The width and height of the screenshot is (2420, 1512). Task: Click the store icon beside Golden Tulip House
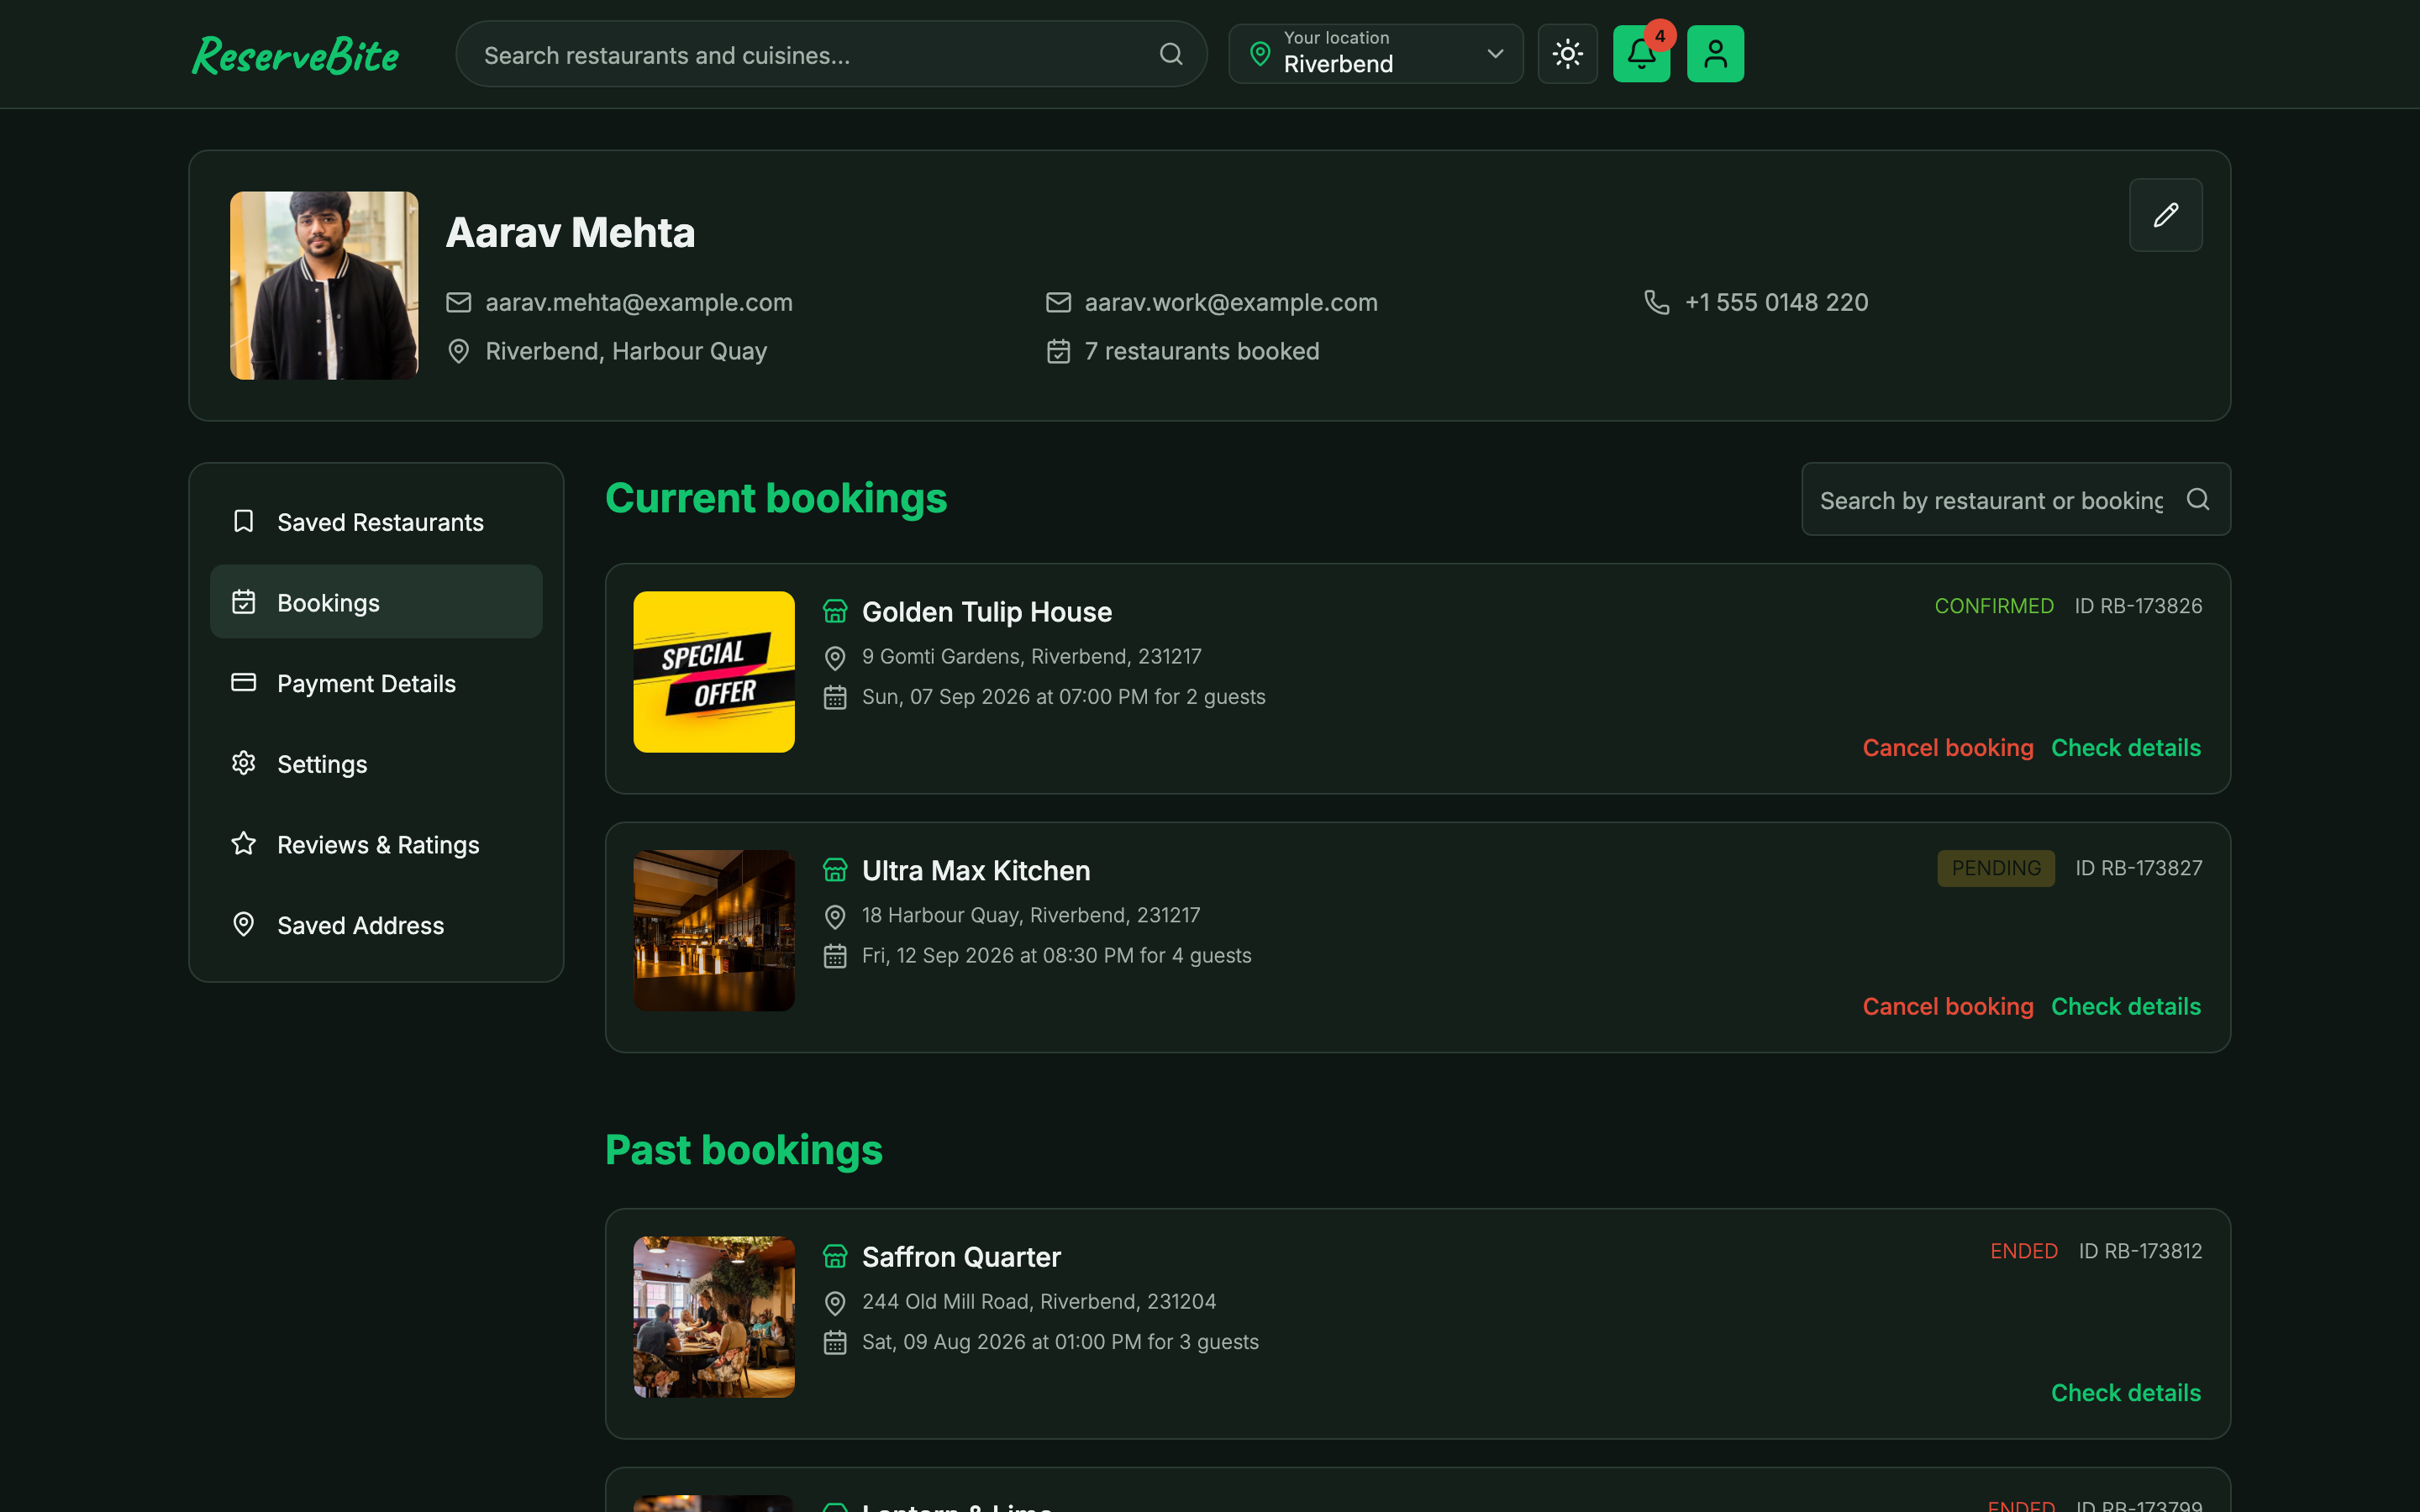pos(835,611)
